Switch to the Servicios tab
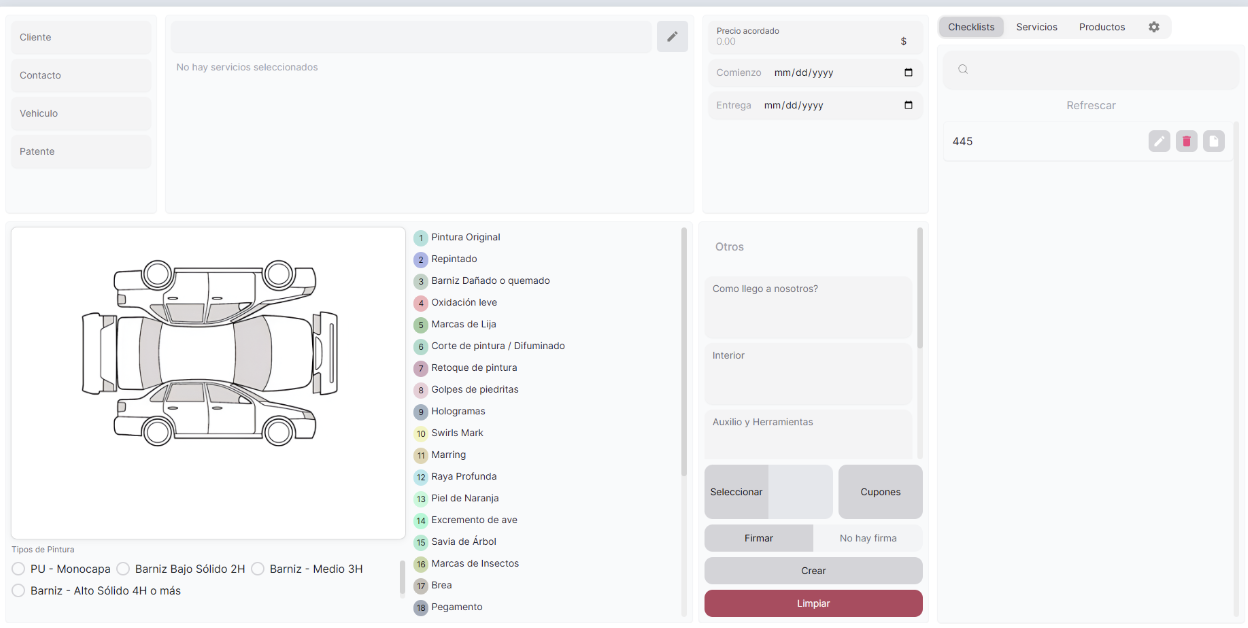1248x628 pixels. coord(1036,27)
